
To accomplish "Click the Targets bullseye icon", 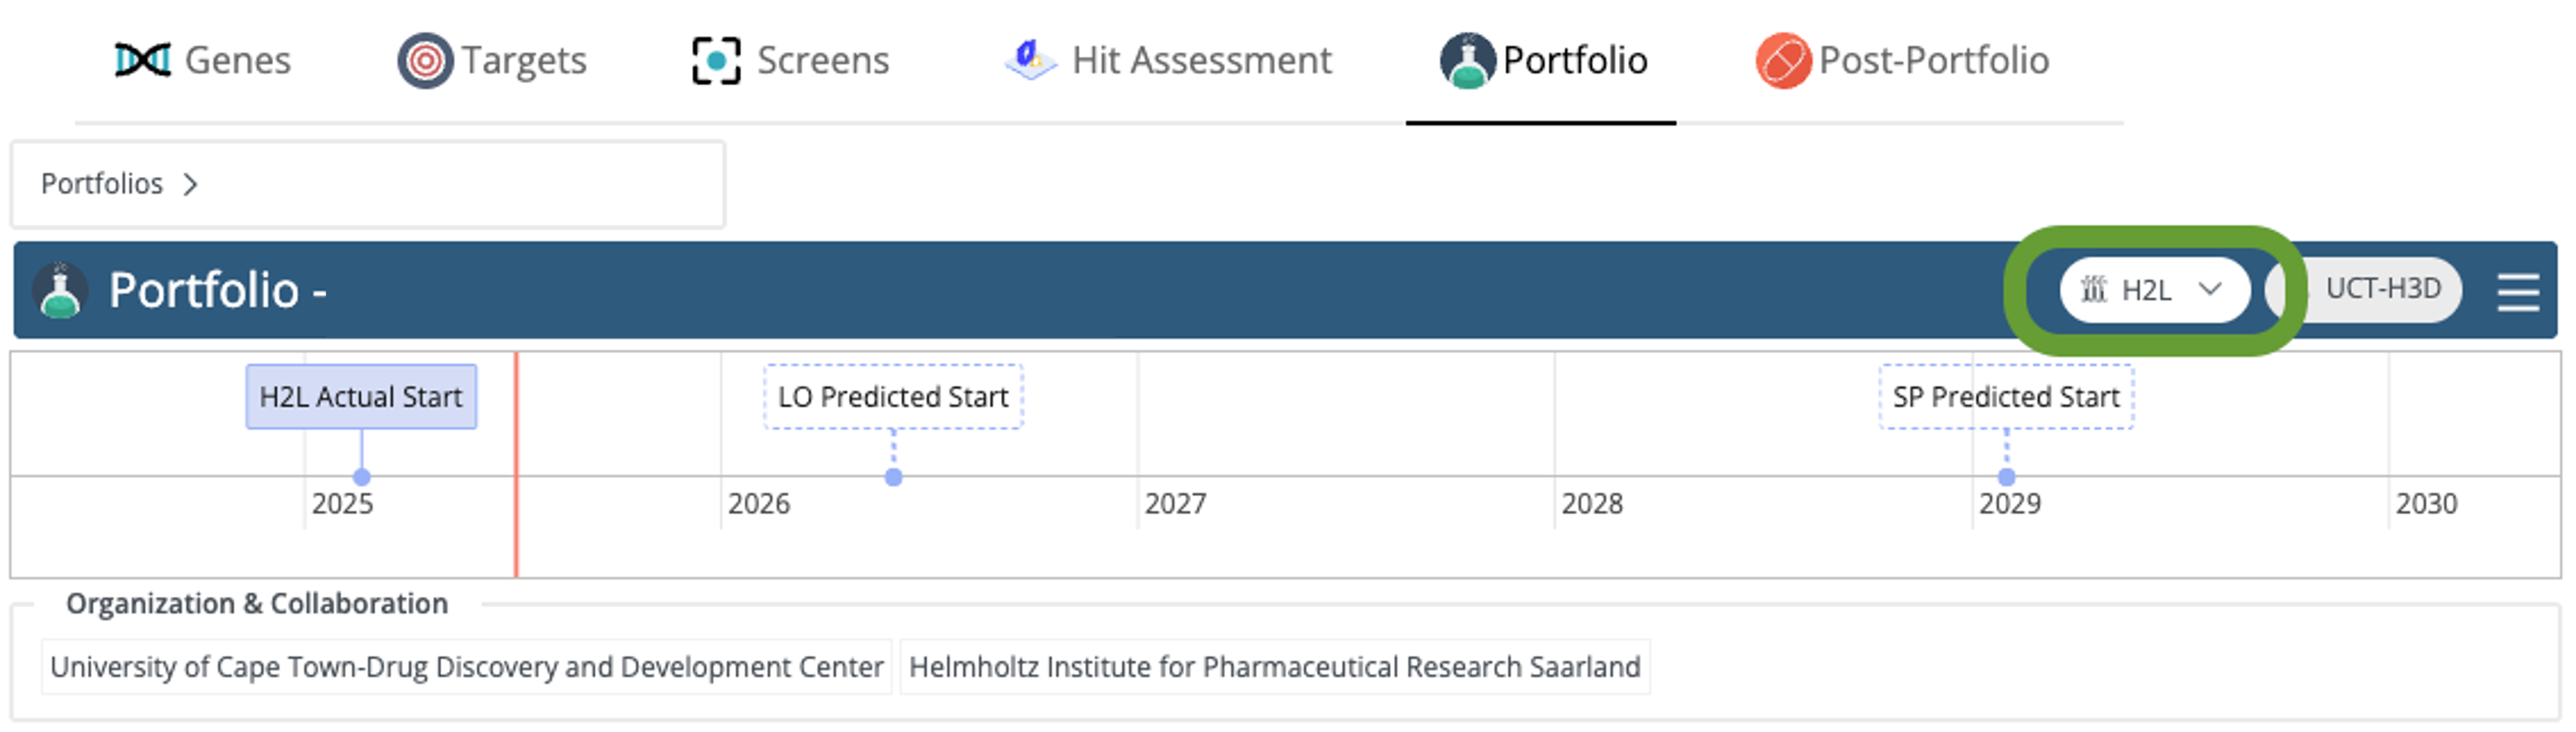I will pos(425,61).
